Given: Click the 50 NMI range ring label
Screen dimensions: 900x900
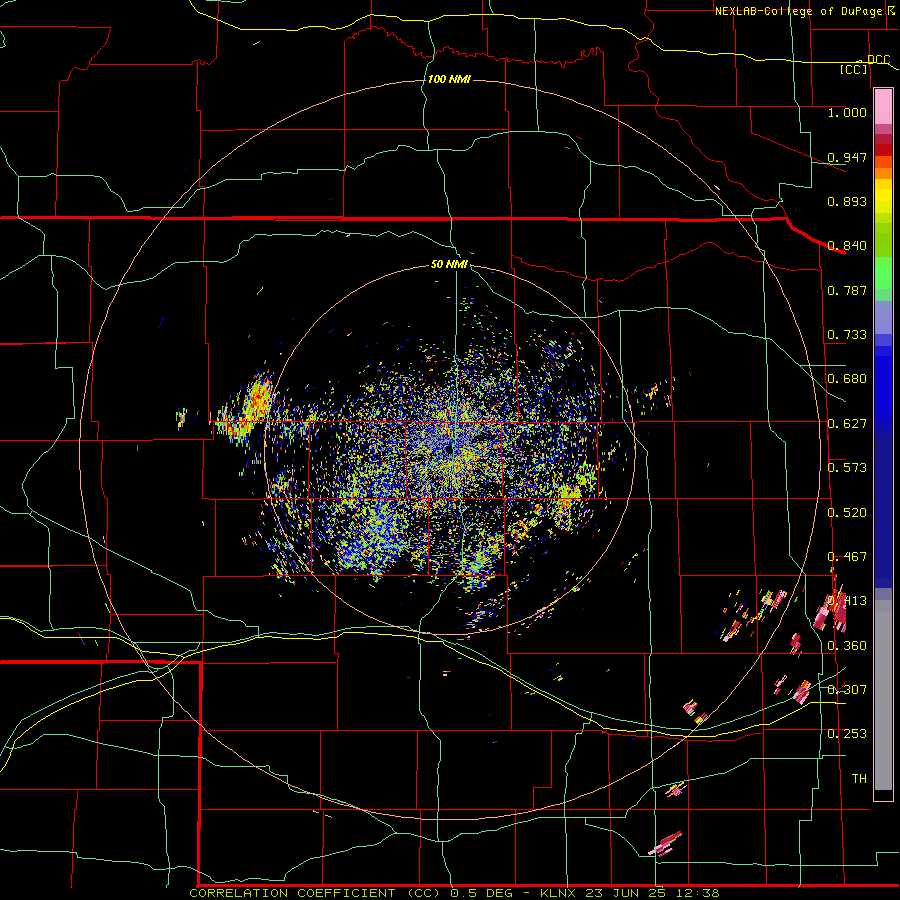Looking at the screenshot, I should point(449,264).
